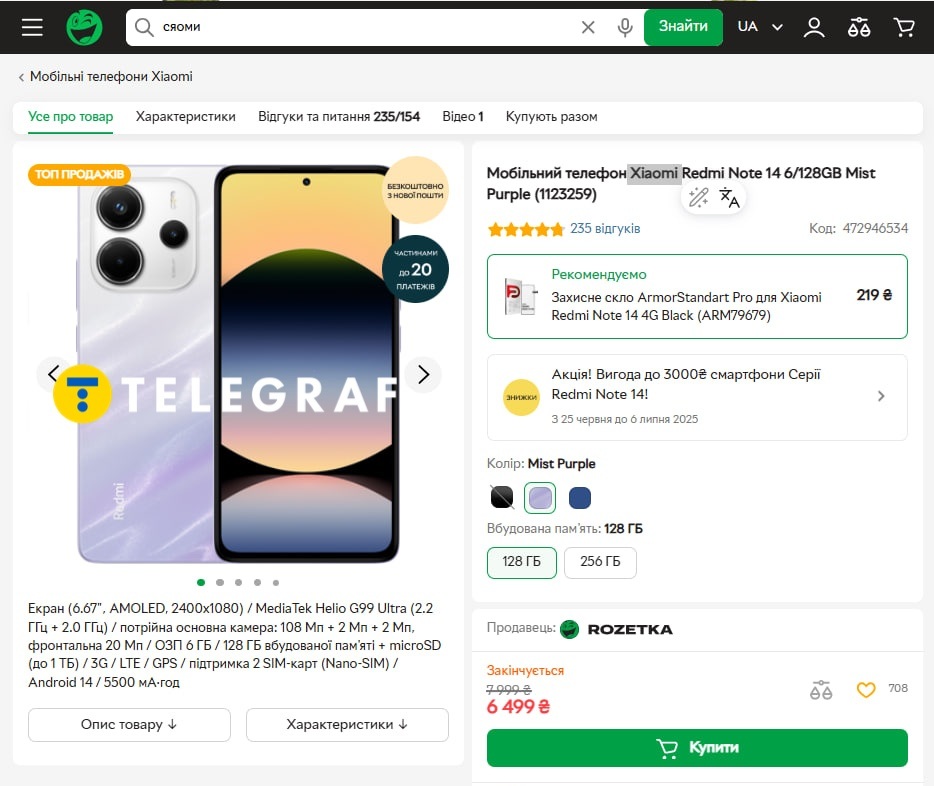Open the 235 відгуків reviews link
Image resolution: width=934 pixels, height=786 pixels.
(x=605, y=229)
